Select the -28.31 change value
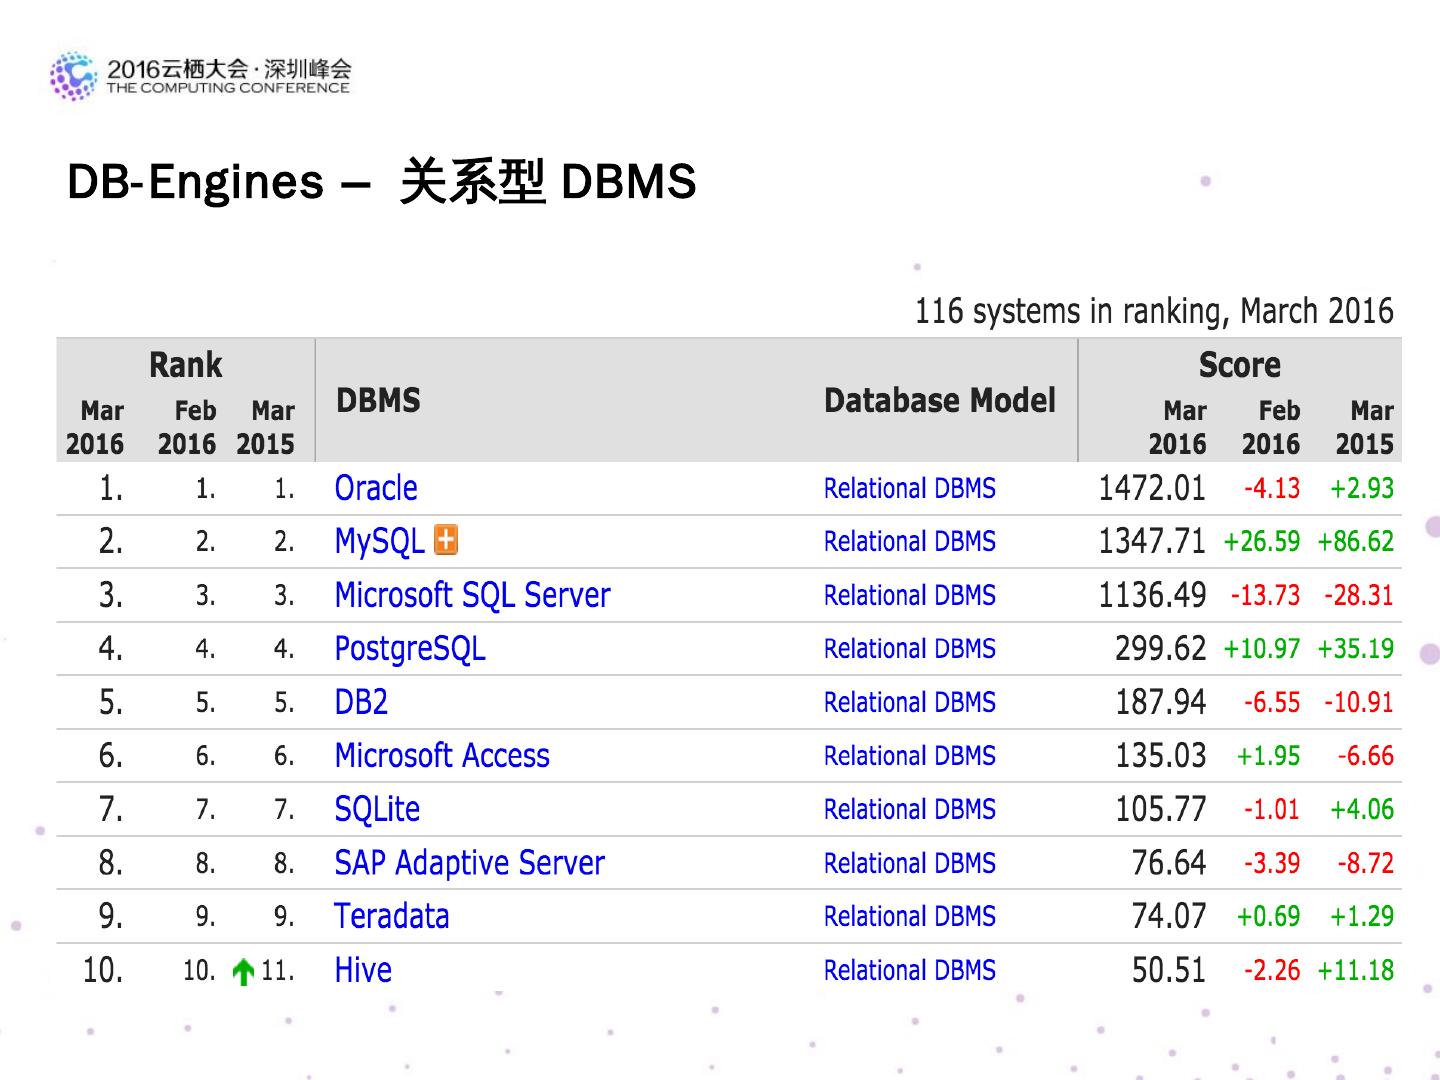Screen dimensions: 1440x1080 (x=1359, y=595)
